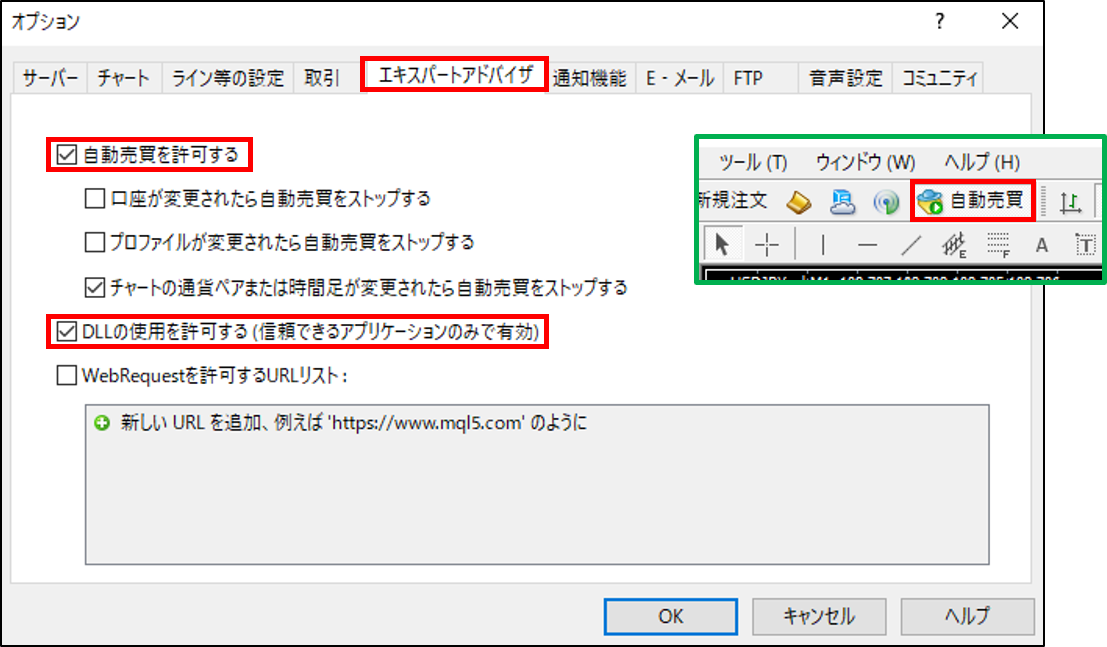Select the vertical line drawing tool
The image size is (1107, 647).
pos(823,245)
